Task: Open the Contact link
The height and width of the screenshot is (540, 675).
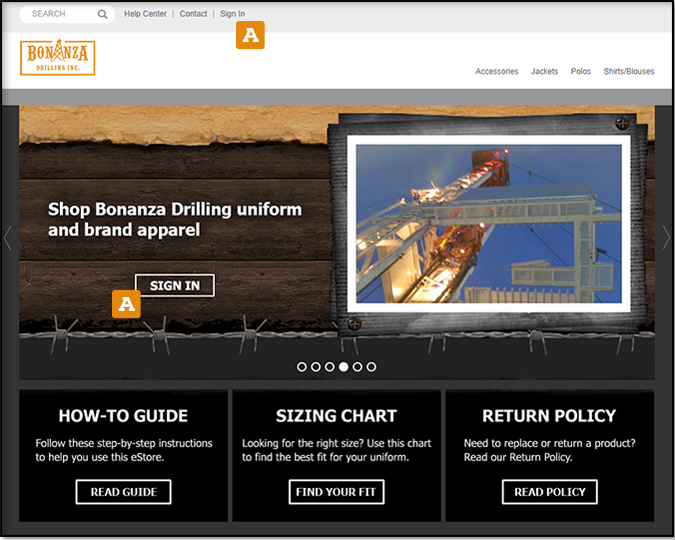Action: 193,14
